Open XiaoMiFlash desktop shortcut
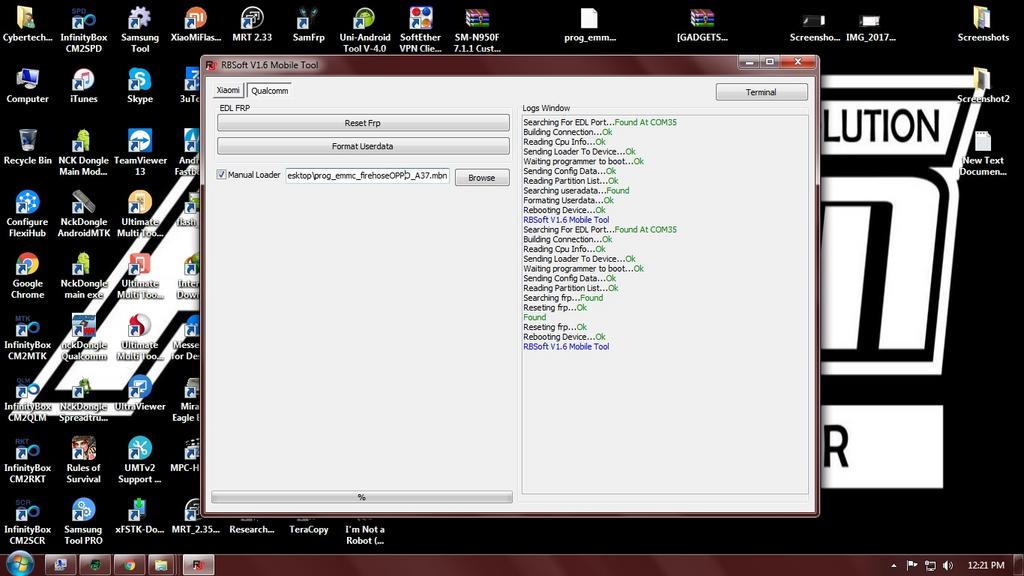 [196, 25]
